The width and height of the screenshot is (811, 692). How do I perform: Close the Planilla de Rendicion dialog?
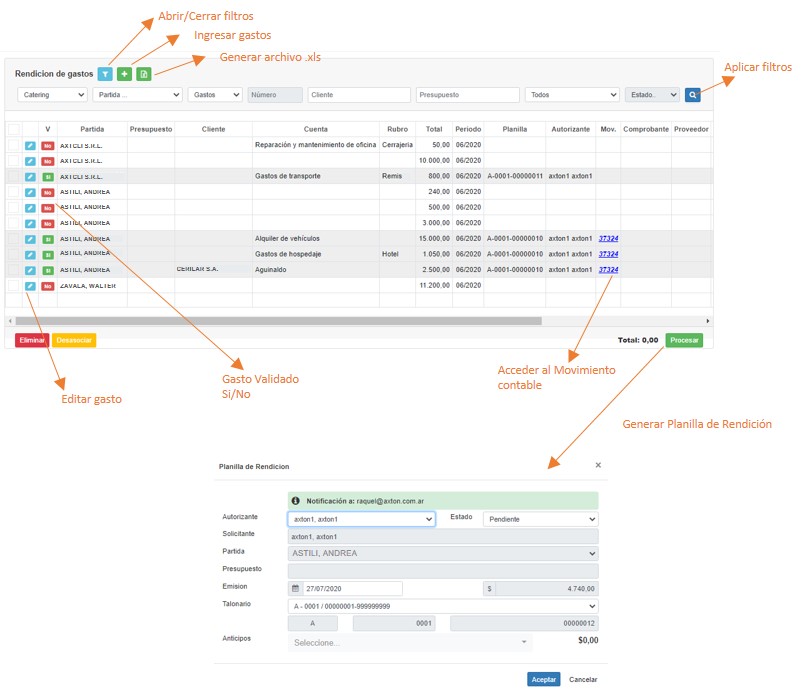[x=598, y=465]
